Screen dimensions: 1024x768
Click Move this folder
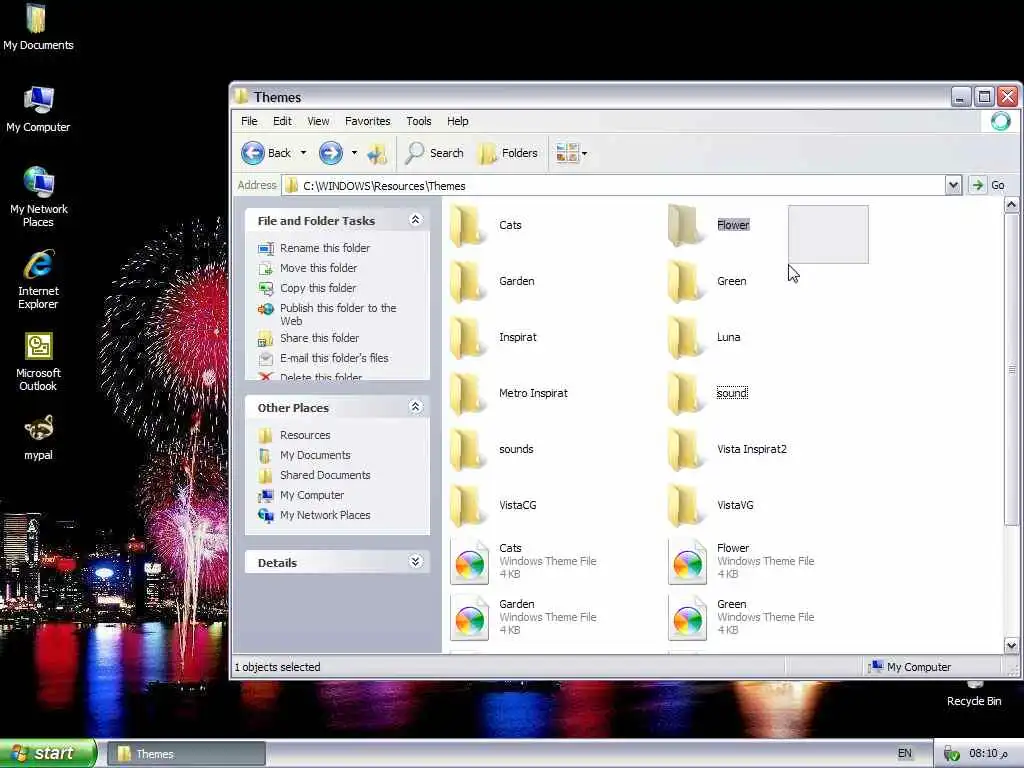coord(308,268)
